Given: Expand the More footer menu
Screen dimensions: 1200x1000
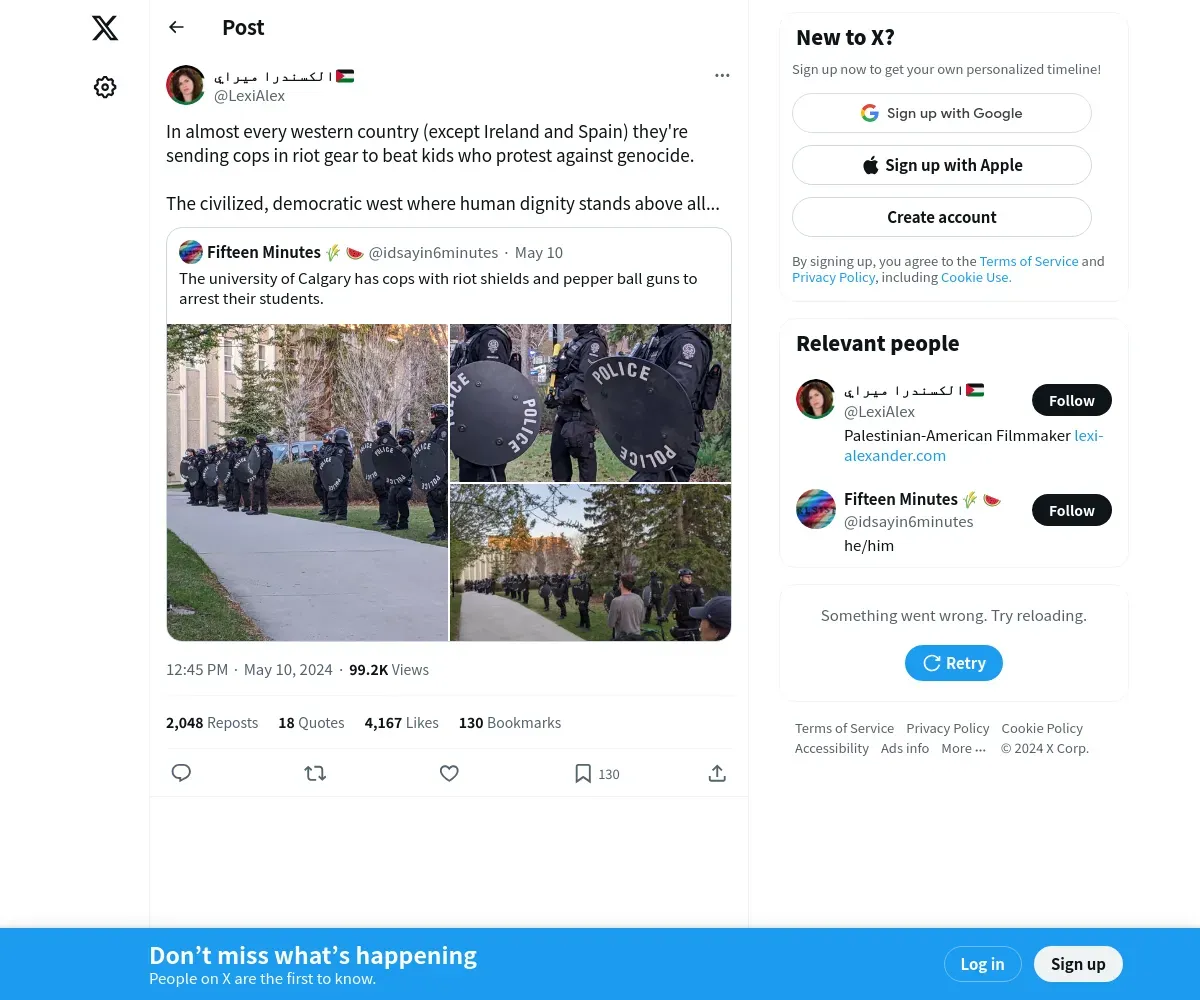Looking at the screenshot, I should coord(964,748).
